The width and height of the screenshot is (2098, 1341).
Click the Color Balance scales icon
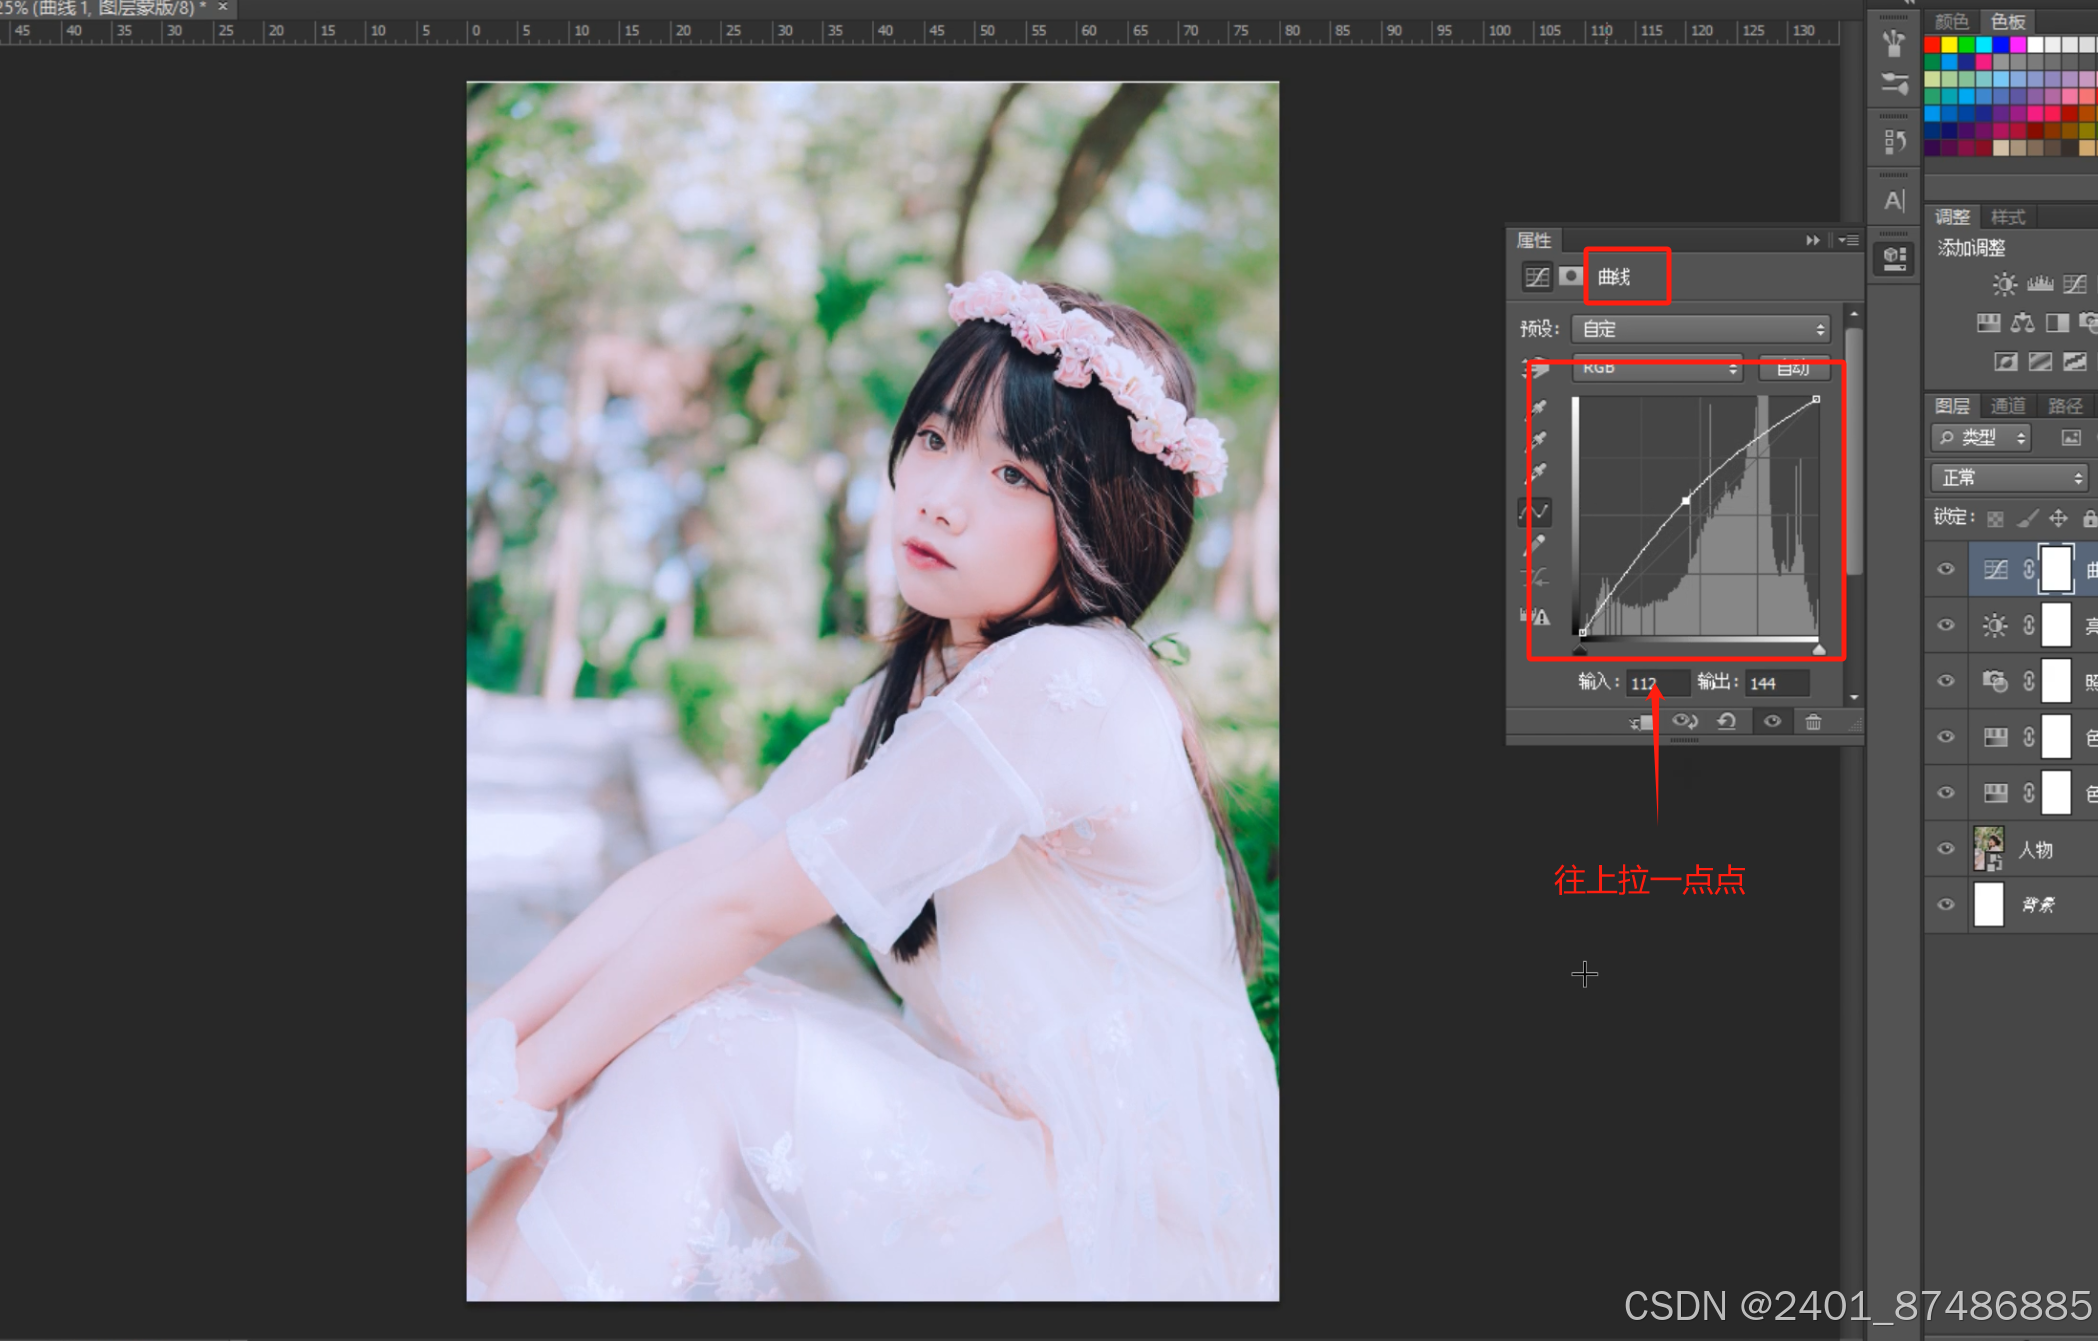tap(2022, 322)
